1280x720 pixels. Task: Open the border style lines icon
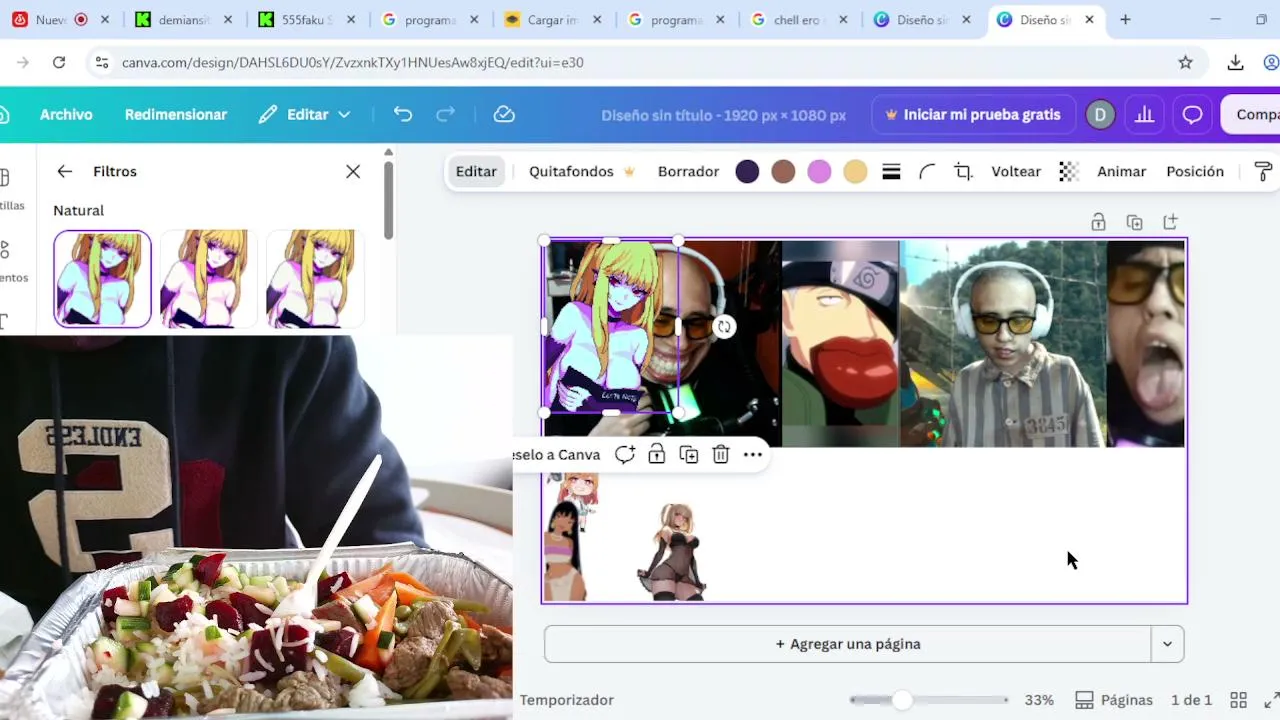point(891,172)
